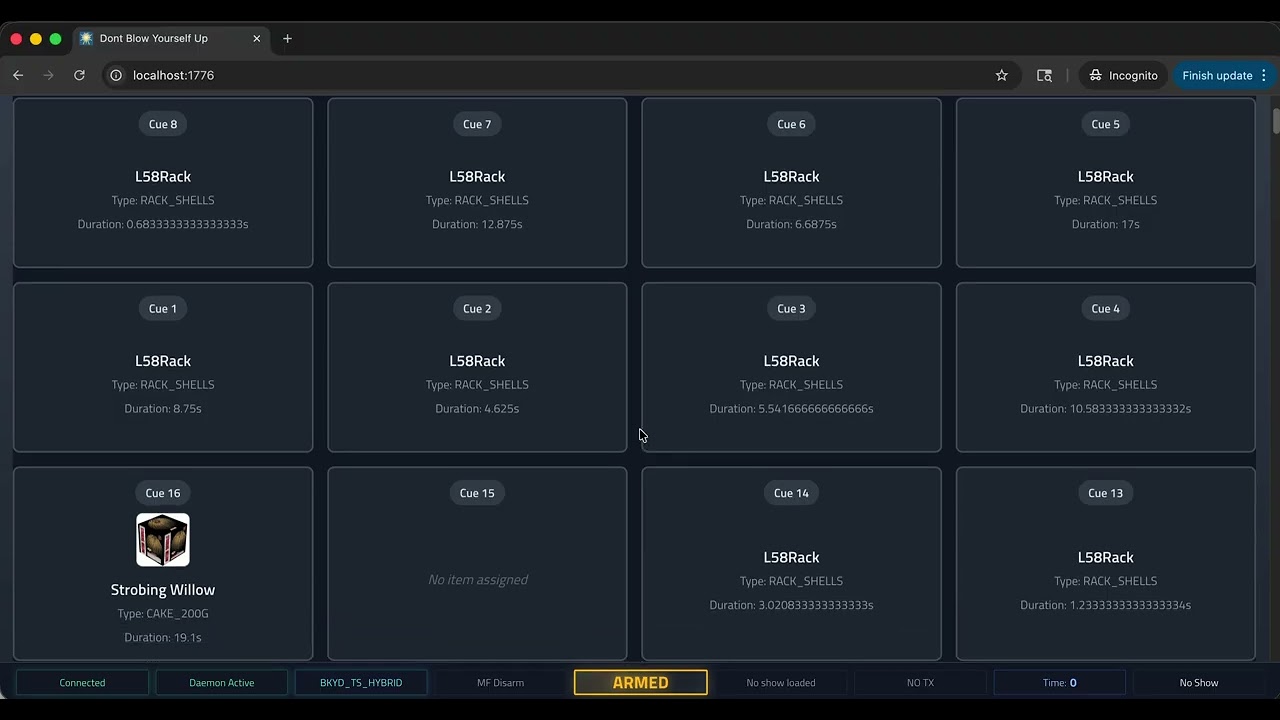This screenshot has width=1280, height=720.
Task: Click the Daemon Active status indicator
Action: click(221, 683)
